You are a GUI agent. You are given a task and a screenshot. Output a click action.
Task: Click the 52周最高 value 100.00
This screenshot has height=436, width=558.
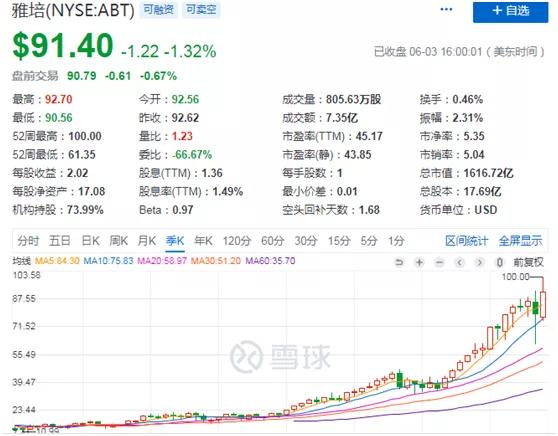[x=85, y=136]
